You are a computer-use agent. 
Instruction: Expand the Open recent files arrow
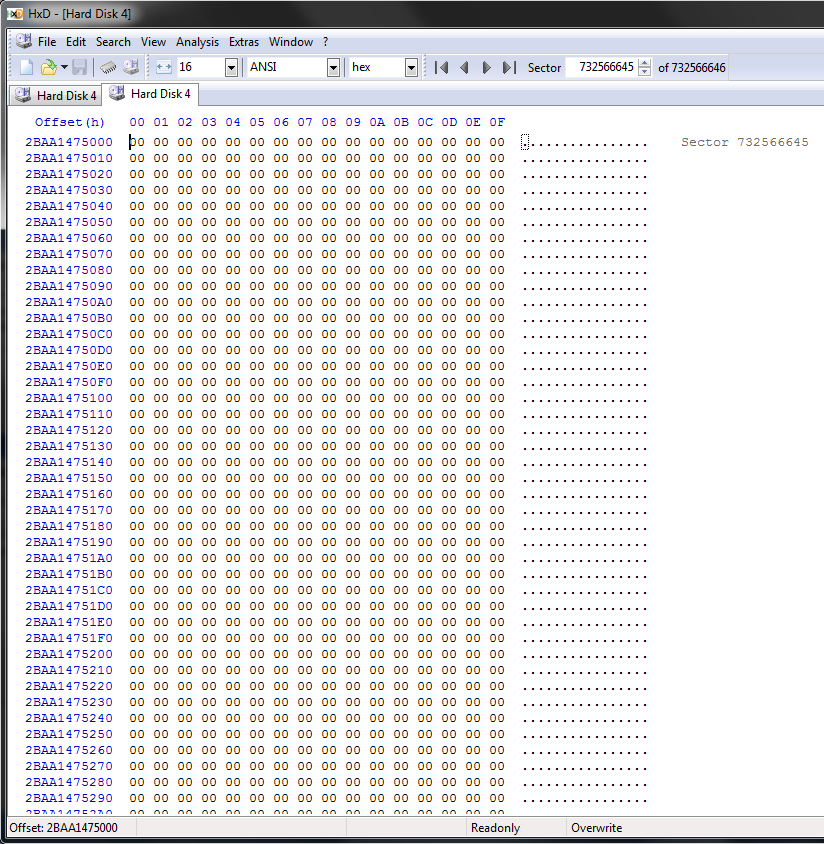64,67
